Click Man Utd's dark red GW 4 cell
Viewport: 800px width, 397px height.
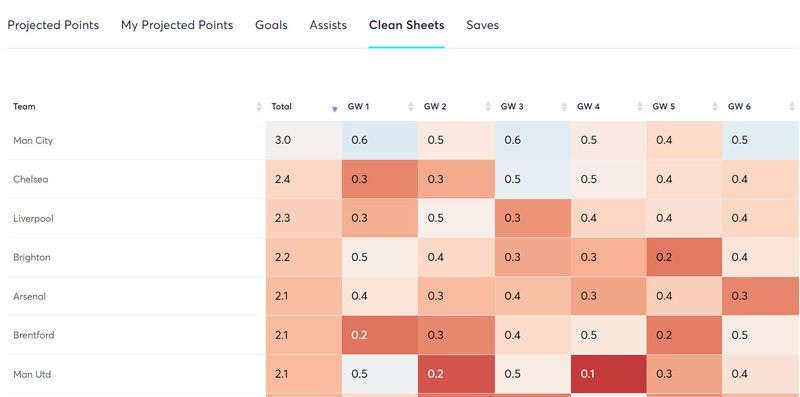608,374
